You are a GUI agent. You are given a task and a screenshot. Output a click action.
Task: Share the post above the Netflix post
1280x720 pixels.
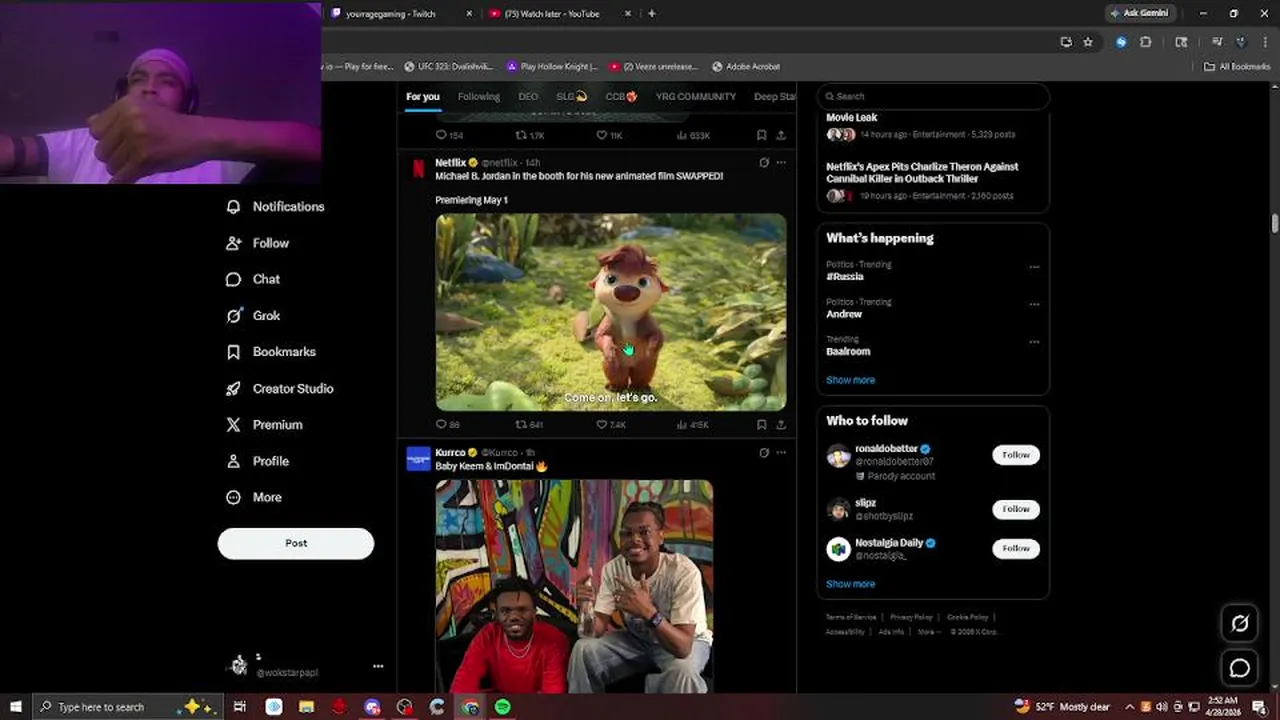(781, 135)
